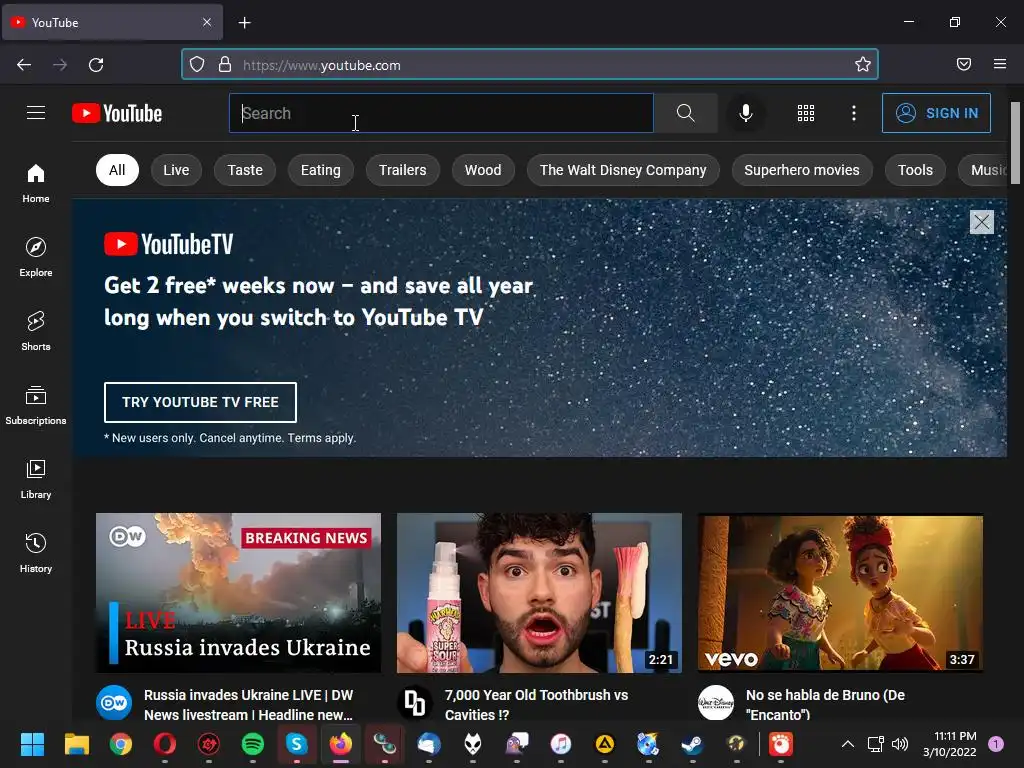
Task: Open Russia invades Ukraine LIVE title
Action: pos(249,705)
